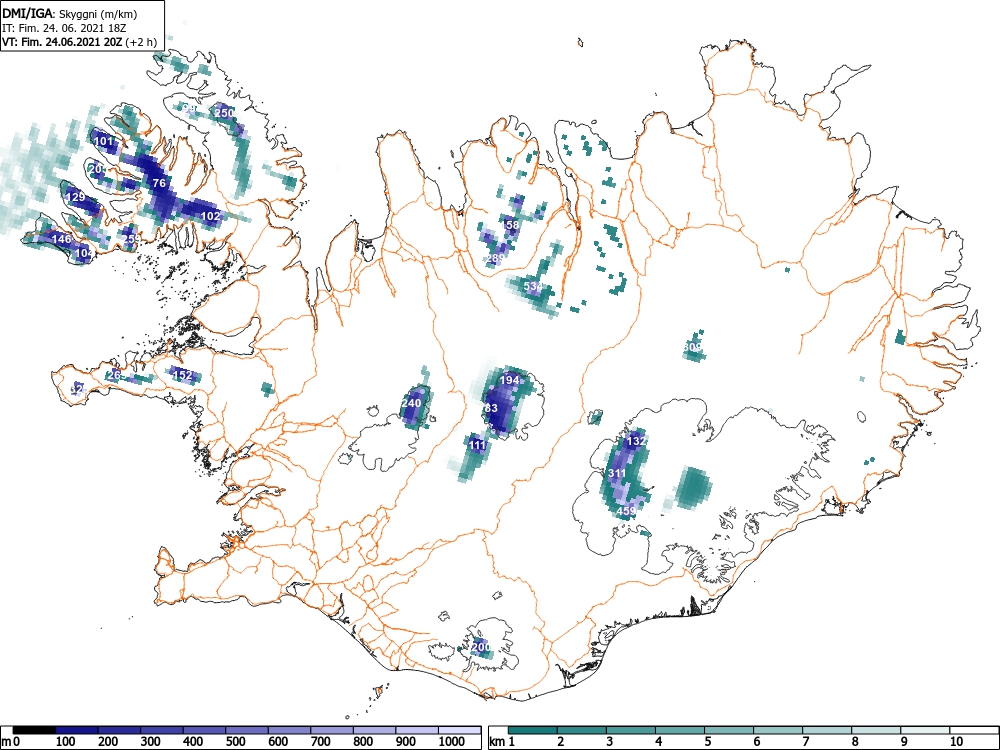
Task: Click the 534 value on the map
Action: [x=533, y=286]
